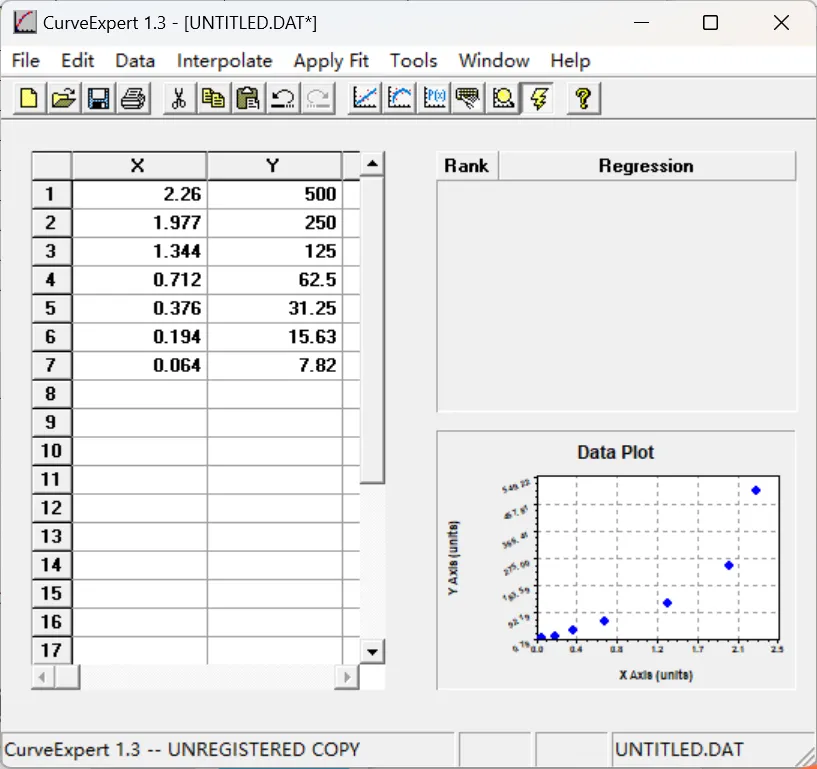
Task: Click the magnifier graph toolbar icon
Action: click(504, 98)
